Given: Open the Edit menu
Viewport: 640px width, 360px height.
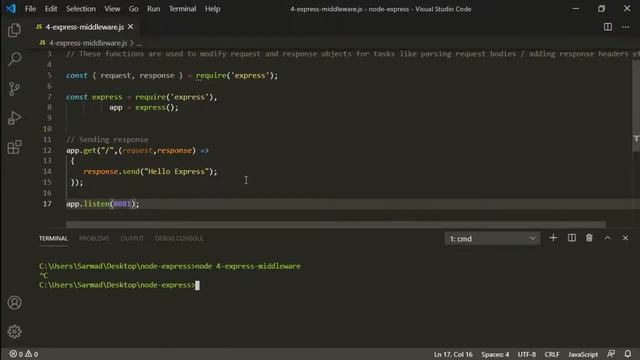Looking at the screenshot, I should point(51,9).
